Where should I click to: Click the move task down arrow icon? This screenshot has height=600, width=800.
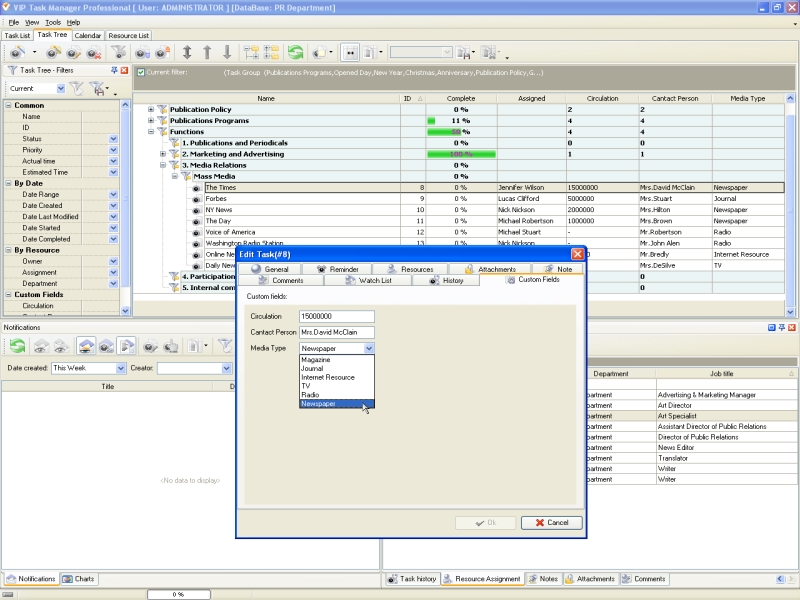point(227,52)
